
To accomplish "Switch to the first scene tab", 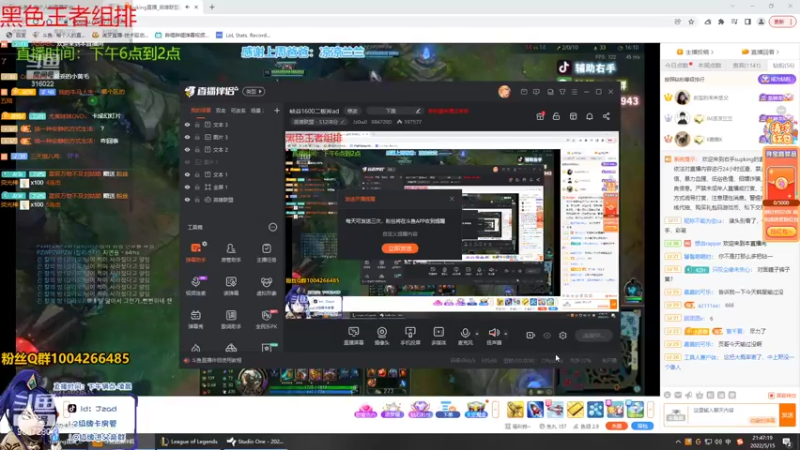I will pos(201,110).
